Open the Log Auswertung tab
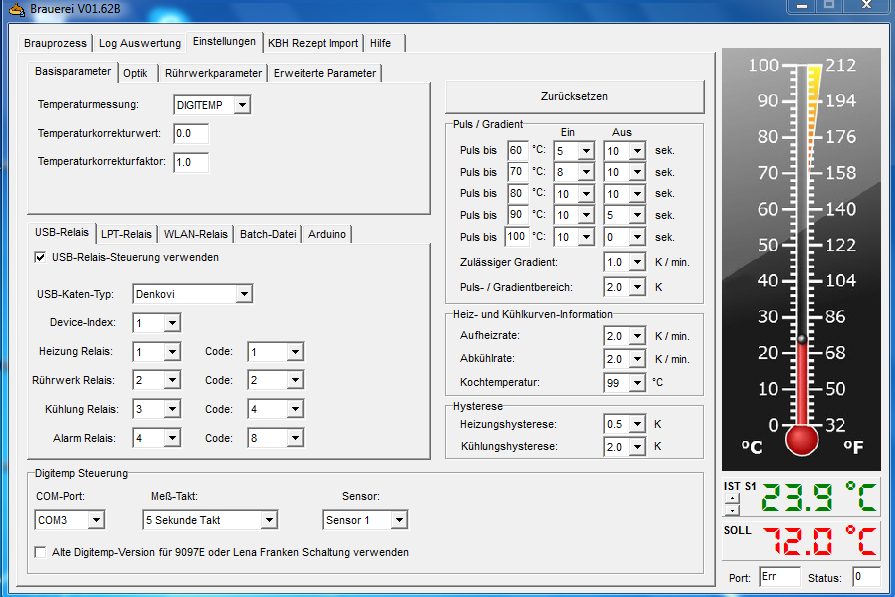 coord(140,43)
